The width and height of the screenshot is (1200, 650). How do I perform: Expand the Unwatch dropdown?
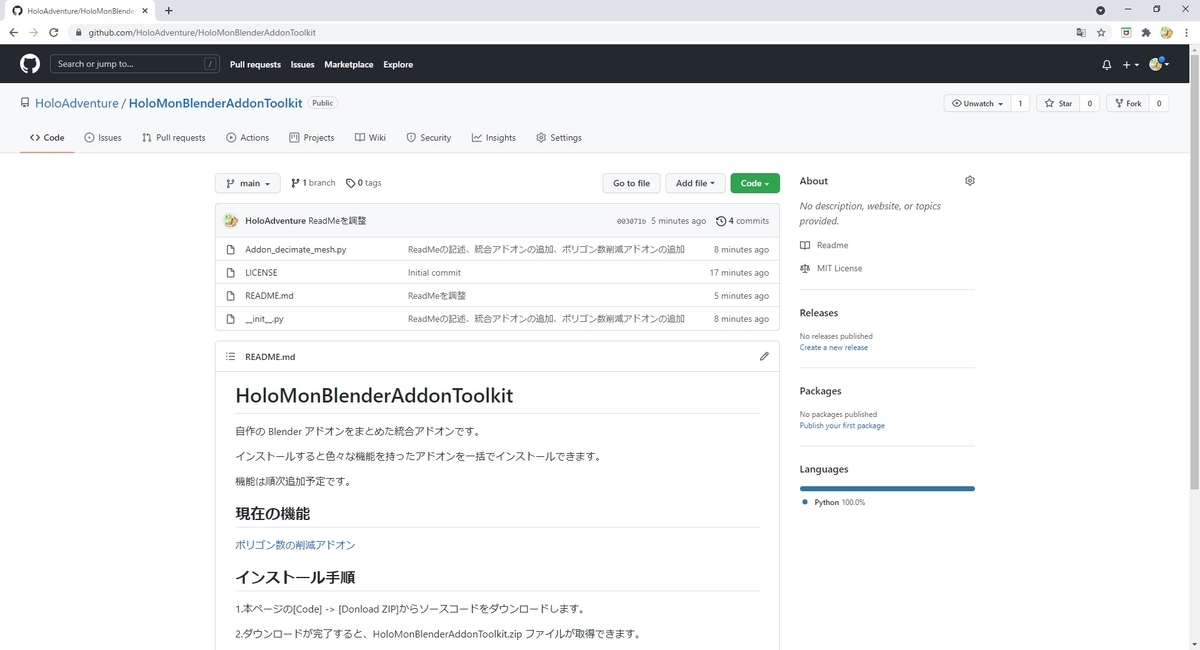click(x=977, y=103)
